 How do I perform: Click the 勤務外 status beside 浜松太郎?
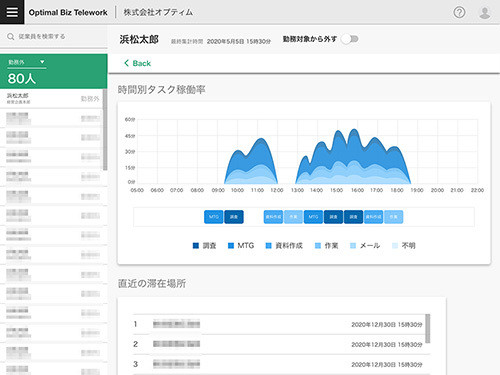click(x=90, y=99)
